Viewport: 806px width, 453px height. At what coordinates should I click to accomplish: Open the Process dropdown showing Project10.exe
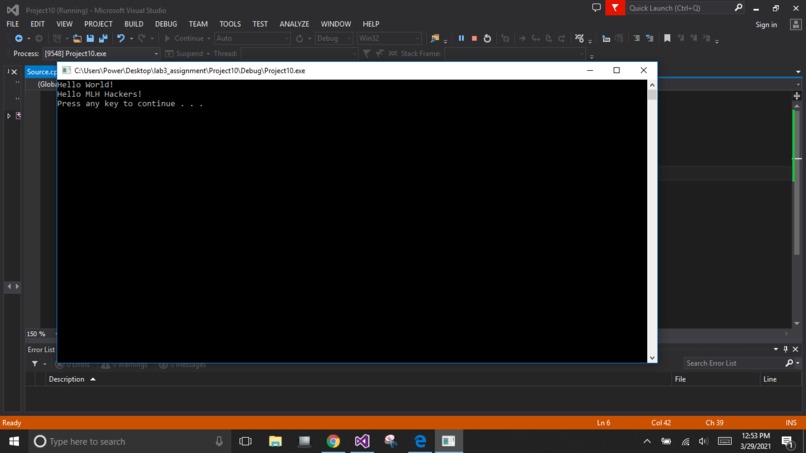tap(101, 53)
